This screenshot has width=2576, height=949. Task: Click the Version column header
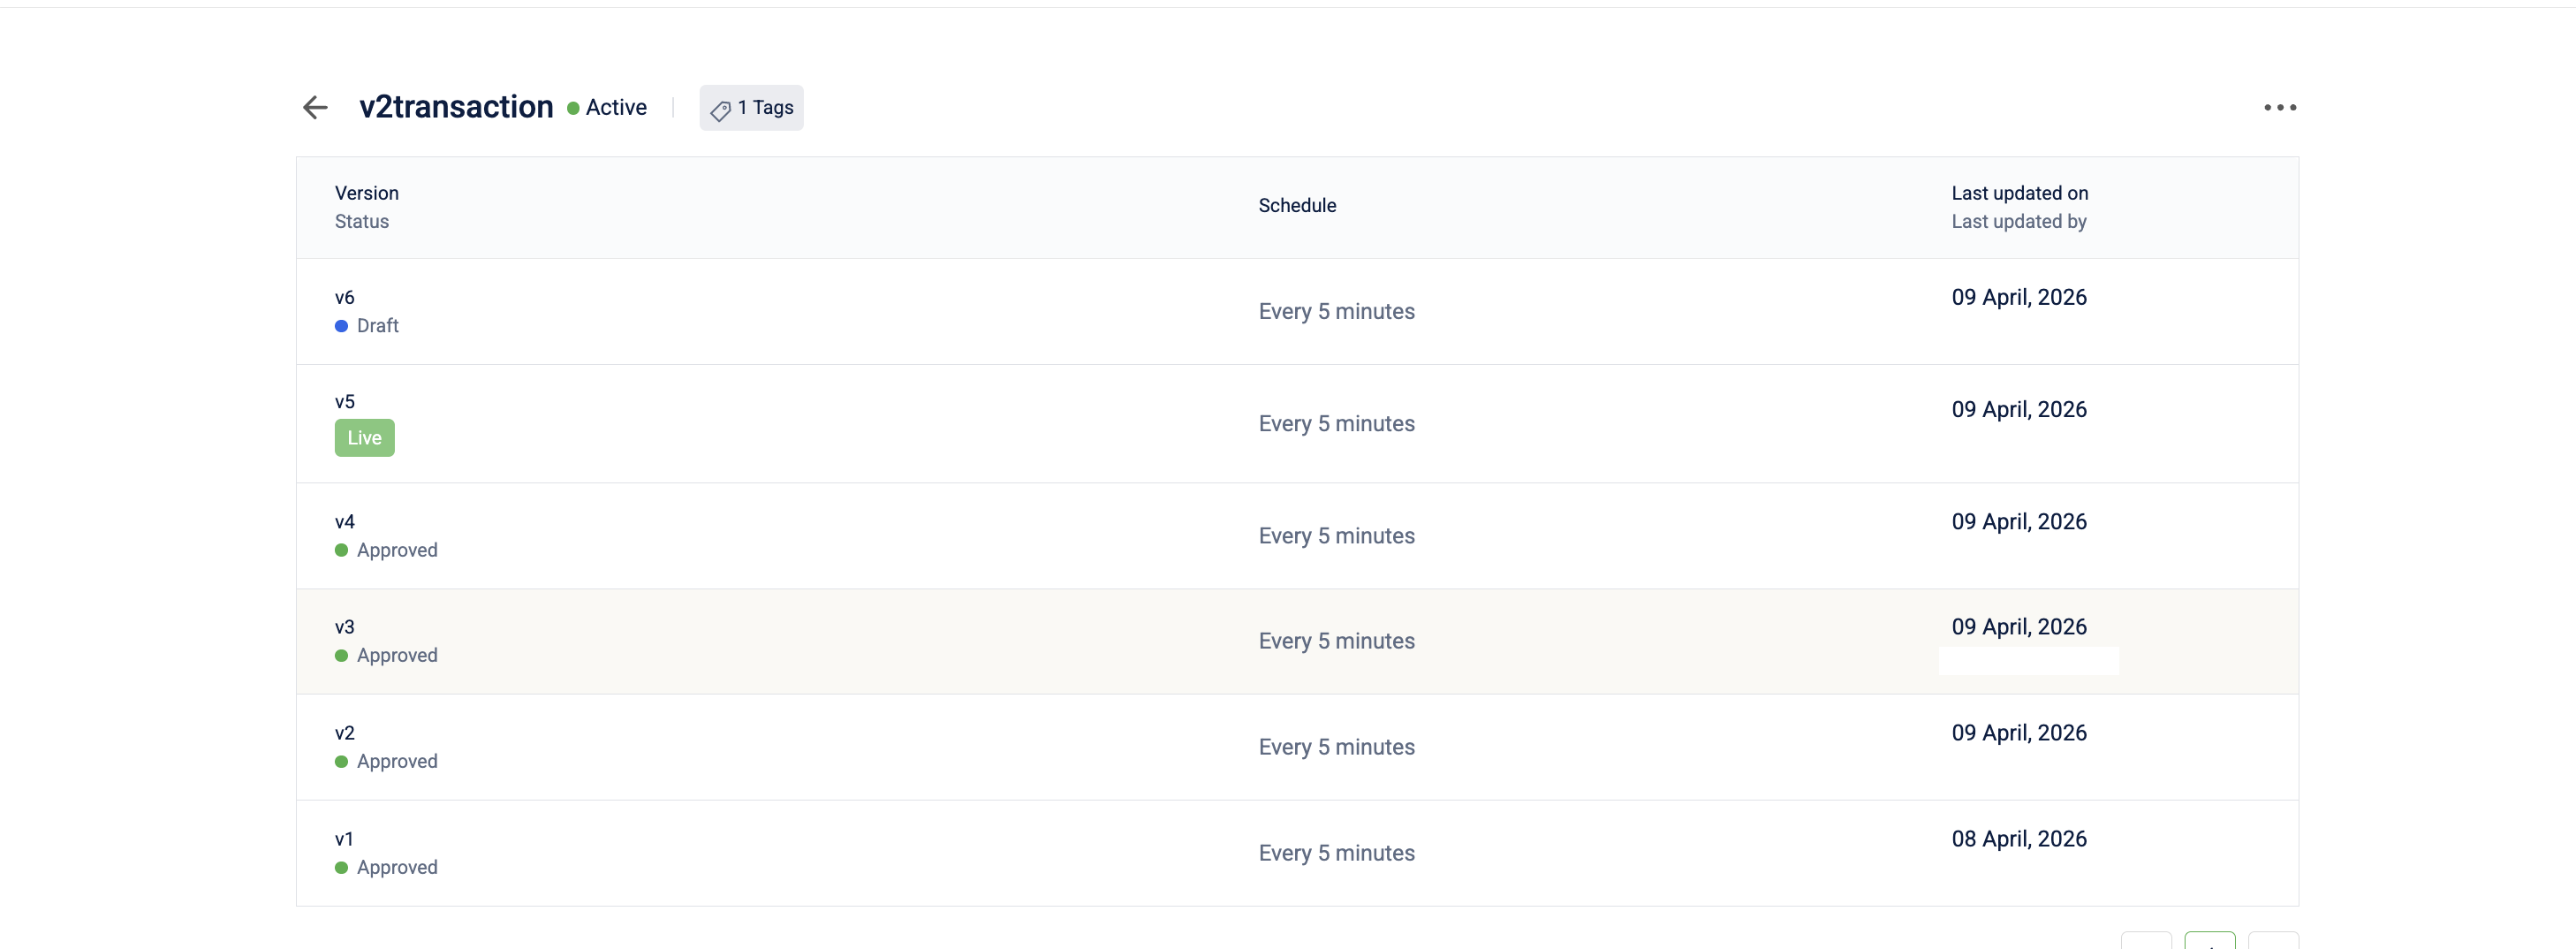(x=366, y=193)
